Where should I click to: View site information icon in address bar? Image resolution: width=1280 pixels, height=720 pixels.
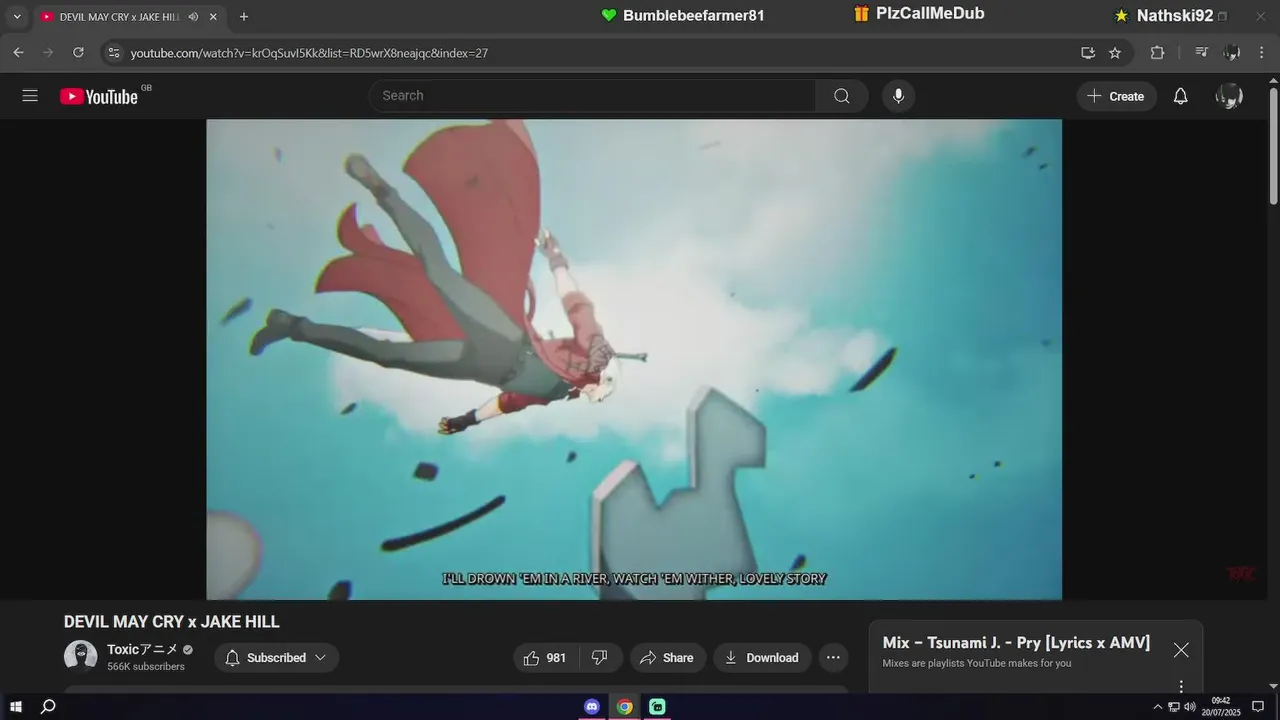tap(114, 52)
